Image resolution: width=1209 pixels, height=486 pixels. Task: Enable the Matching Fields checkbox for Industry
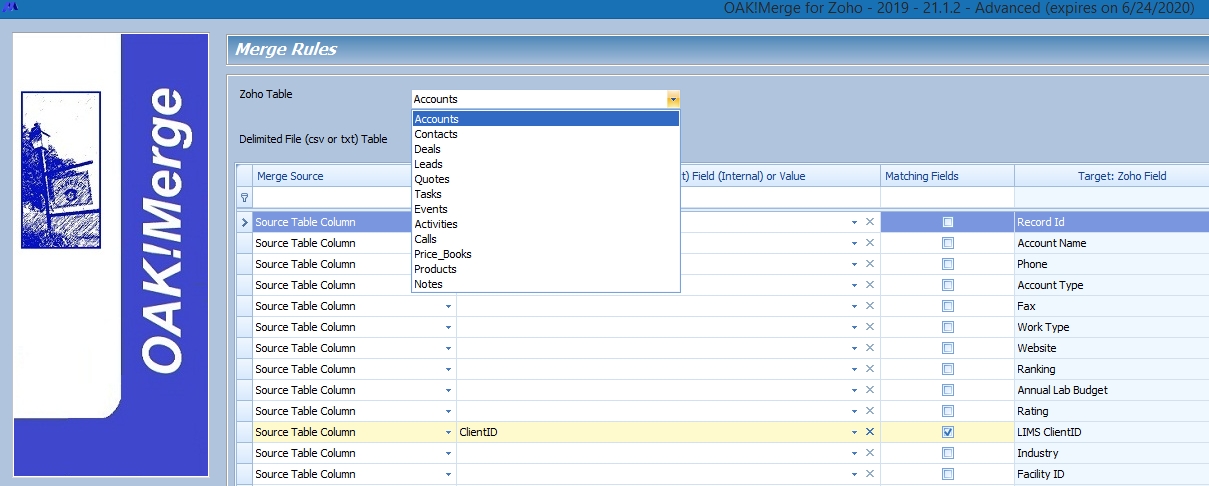(948, 453)
